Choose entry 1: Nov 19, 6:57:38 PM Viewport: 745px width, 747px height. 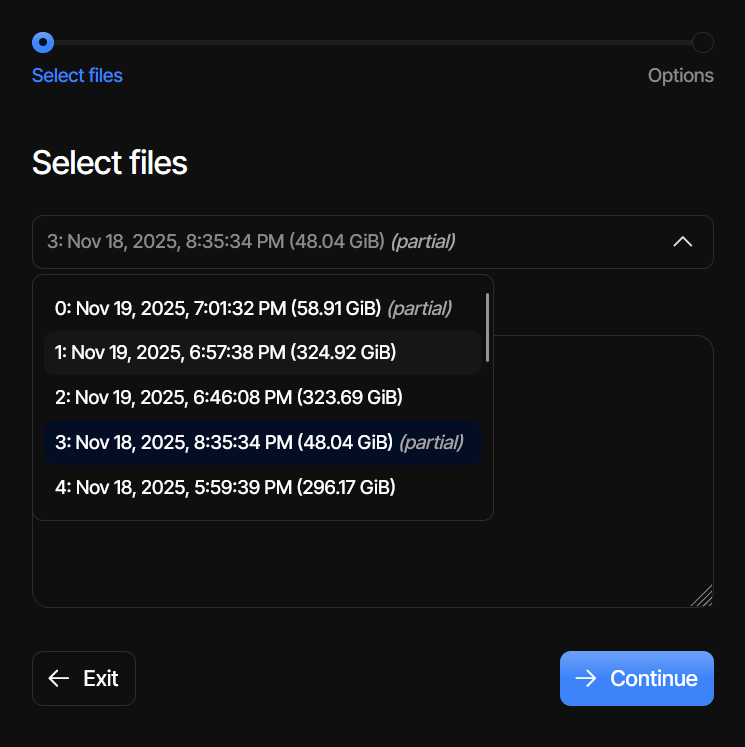pyautogui.click(x=226, y=352)
